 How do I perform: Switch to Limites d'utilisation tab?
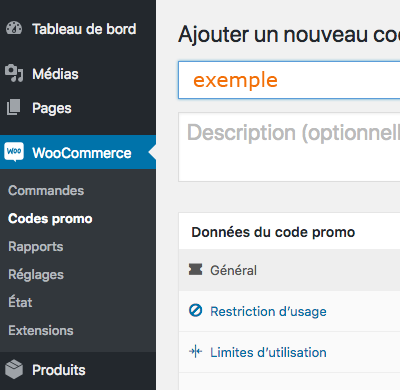[x=289, y=352]
